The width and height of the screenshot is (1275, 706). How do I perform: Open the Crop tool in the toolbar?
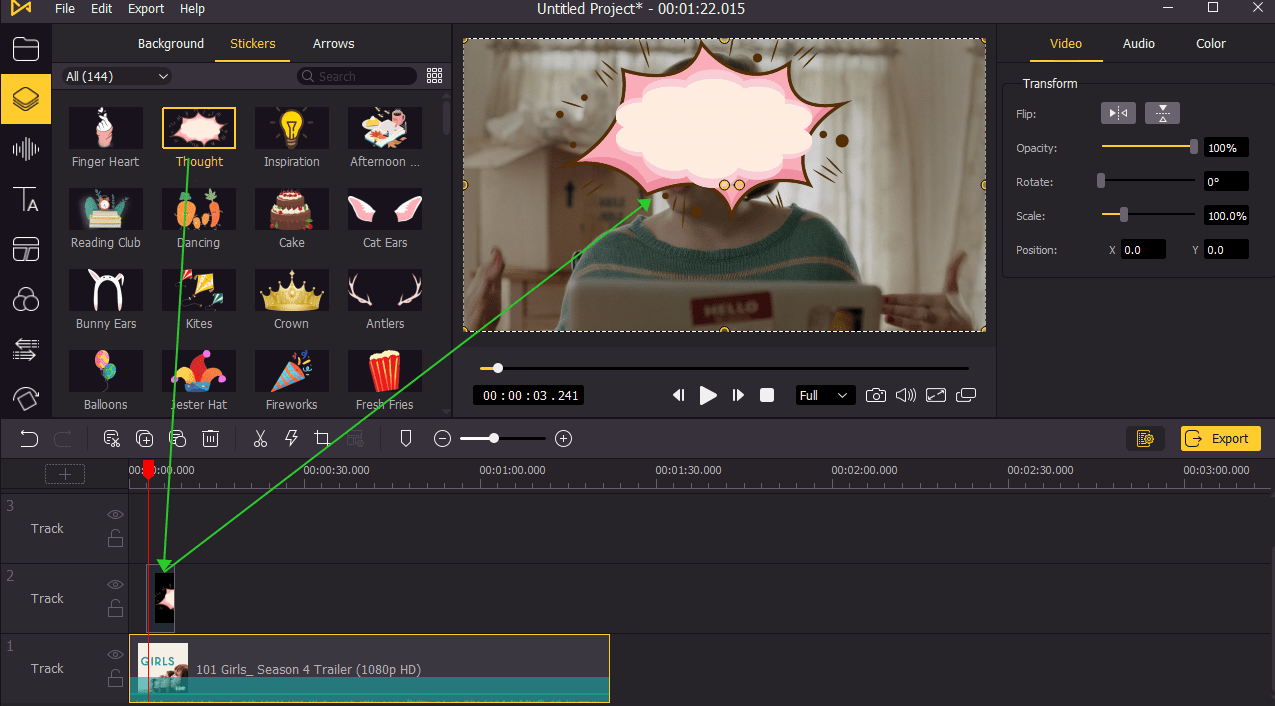point(322,438)
